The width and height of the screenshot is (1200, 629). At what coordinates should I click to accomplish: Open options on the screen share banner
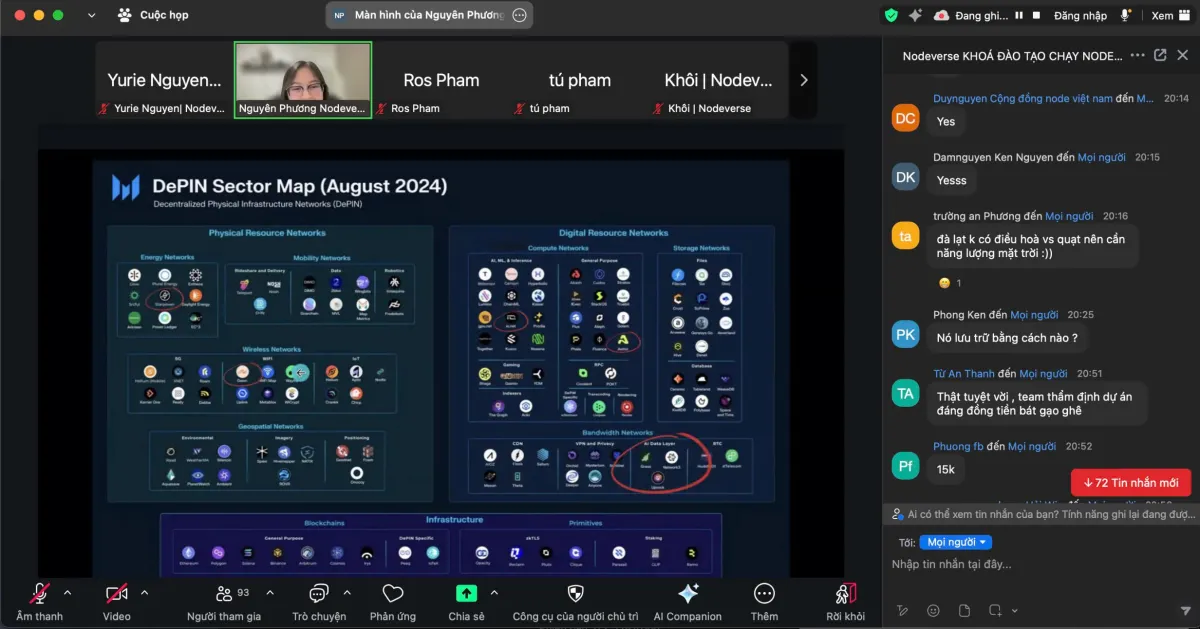[519, 15]
